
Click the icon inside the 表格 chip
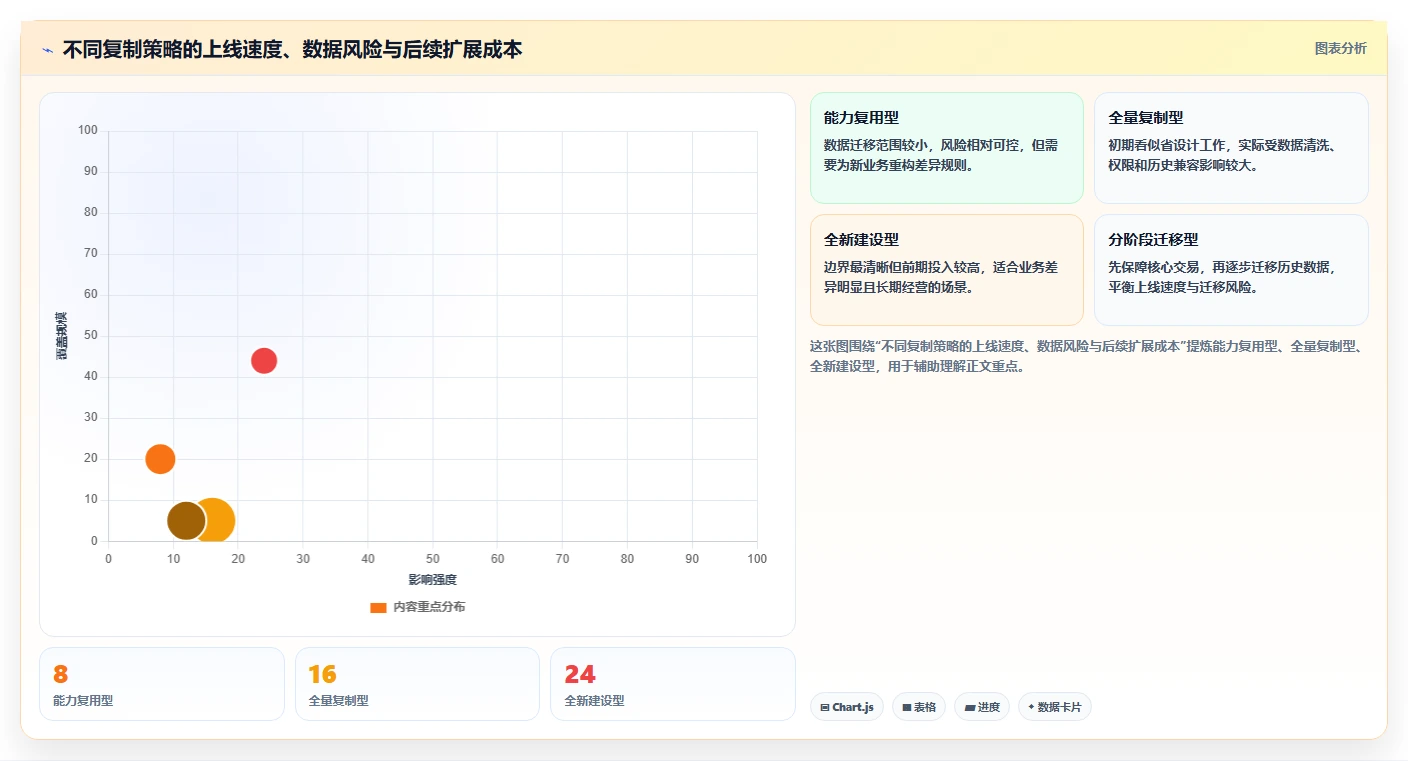(907, 707)
